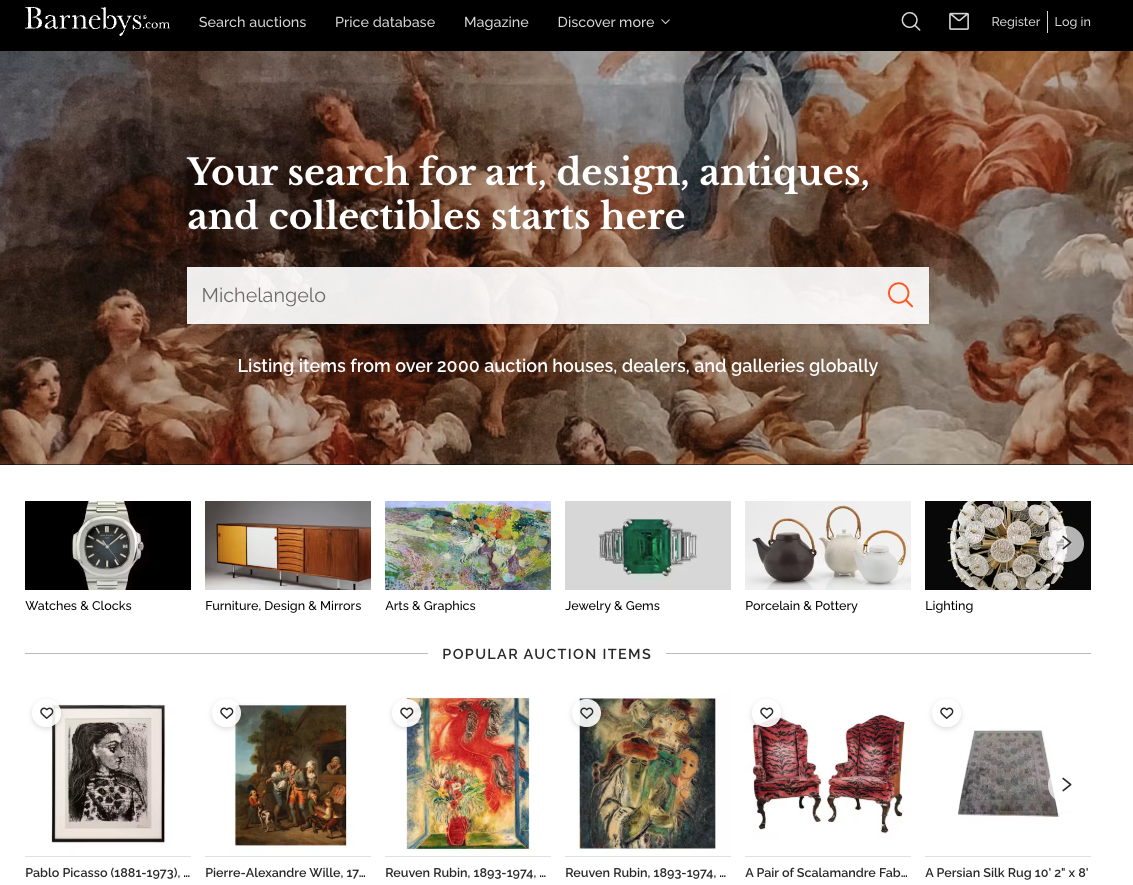Open the Magazine menu item
This screenshot has height=885, width=1133.
point(496,22)
